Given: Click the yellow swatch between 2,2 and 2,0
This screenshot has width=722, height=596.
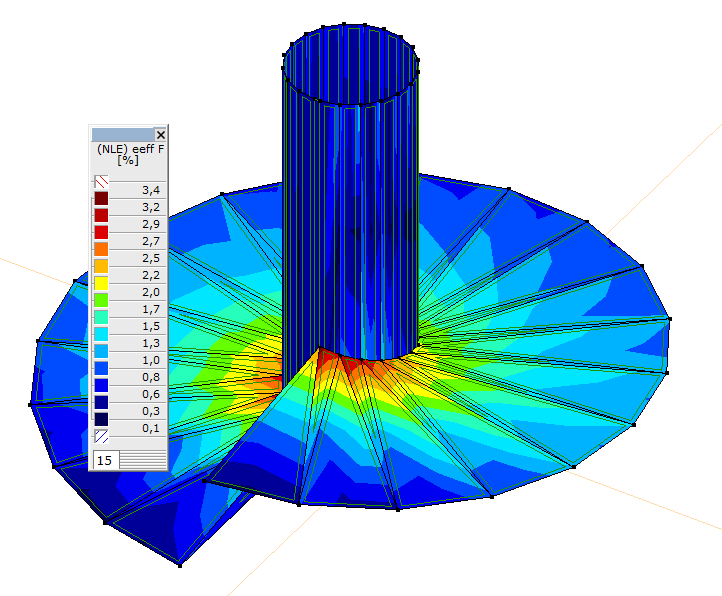Looking at the screenshot, I should click(101, 283).
